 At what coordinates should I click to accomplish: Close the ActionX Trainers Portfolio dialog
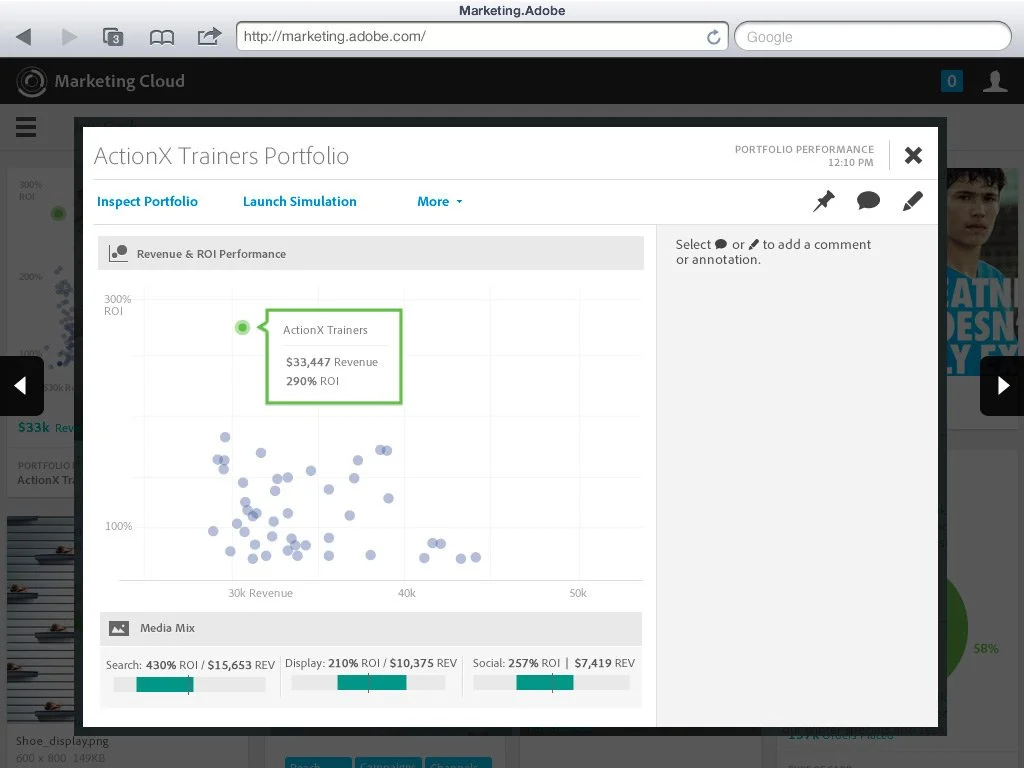913,155
